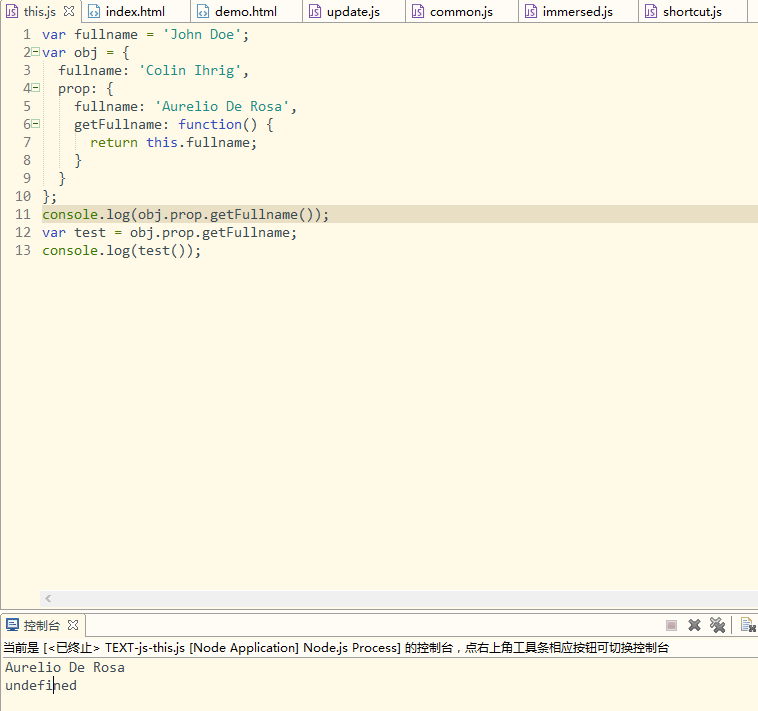Viewport: 758px width, 711px height.
Task: Collapse the getFullname function fold on line 6
Action: point(35,124)
